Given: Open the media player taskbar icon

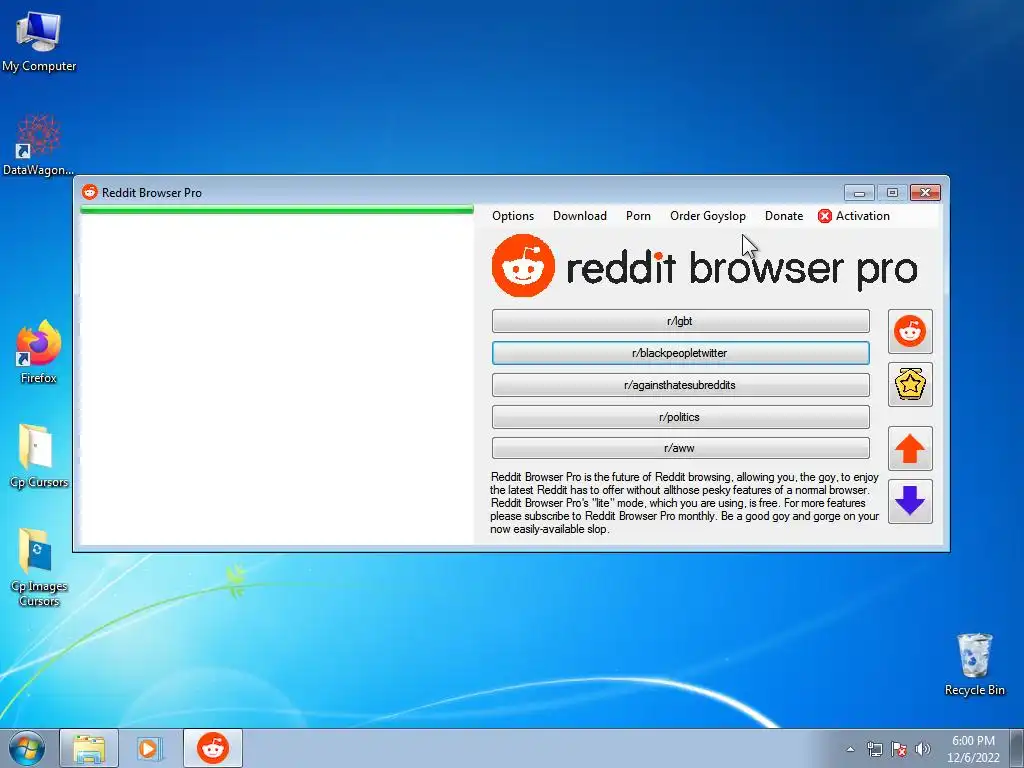Looking at the screenshot, I should (150, 748).
